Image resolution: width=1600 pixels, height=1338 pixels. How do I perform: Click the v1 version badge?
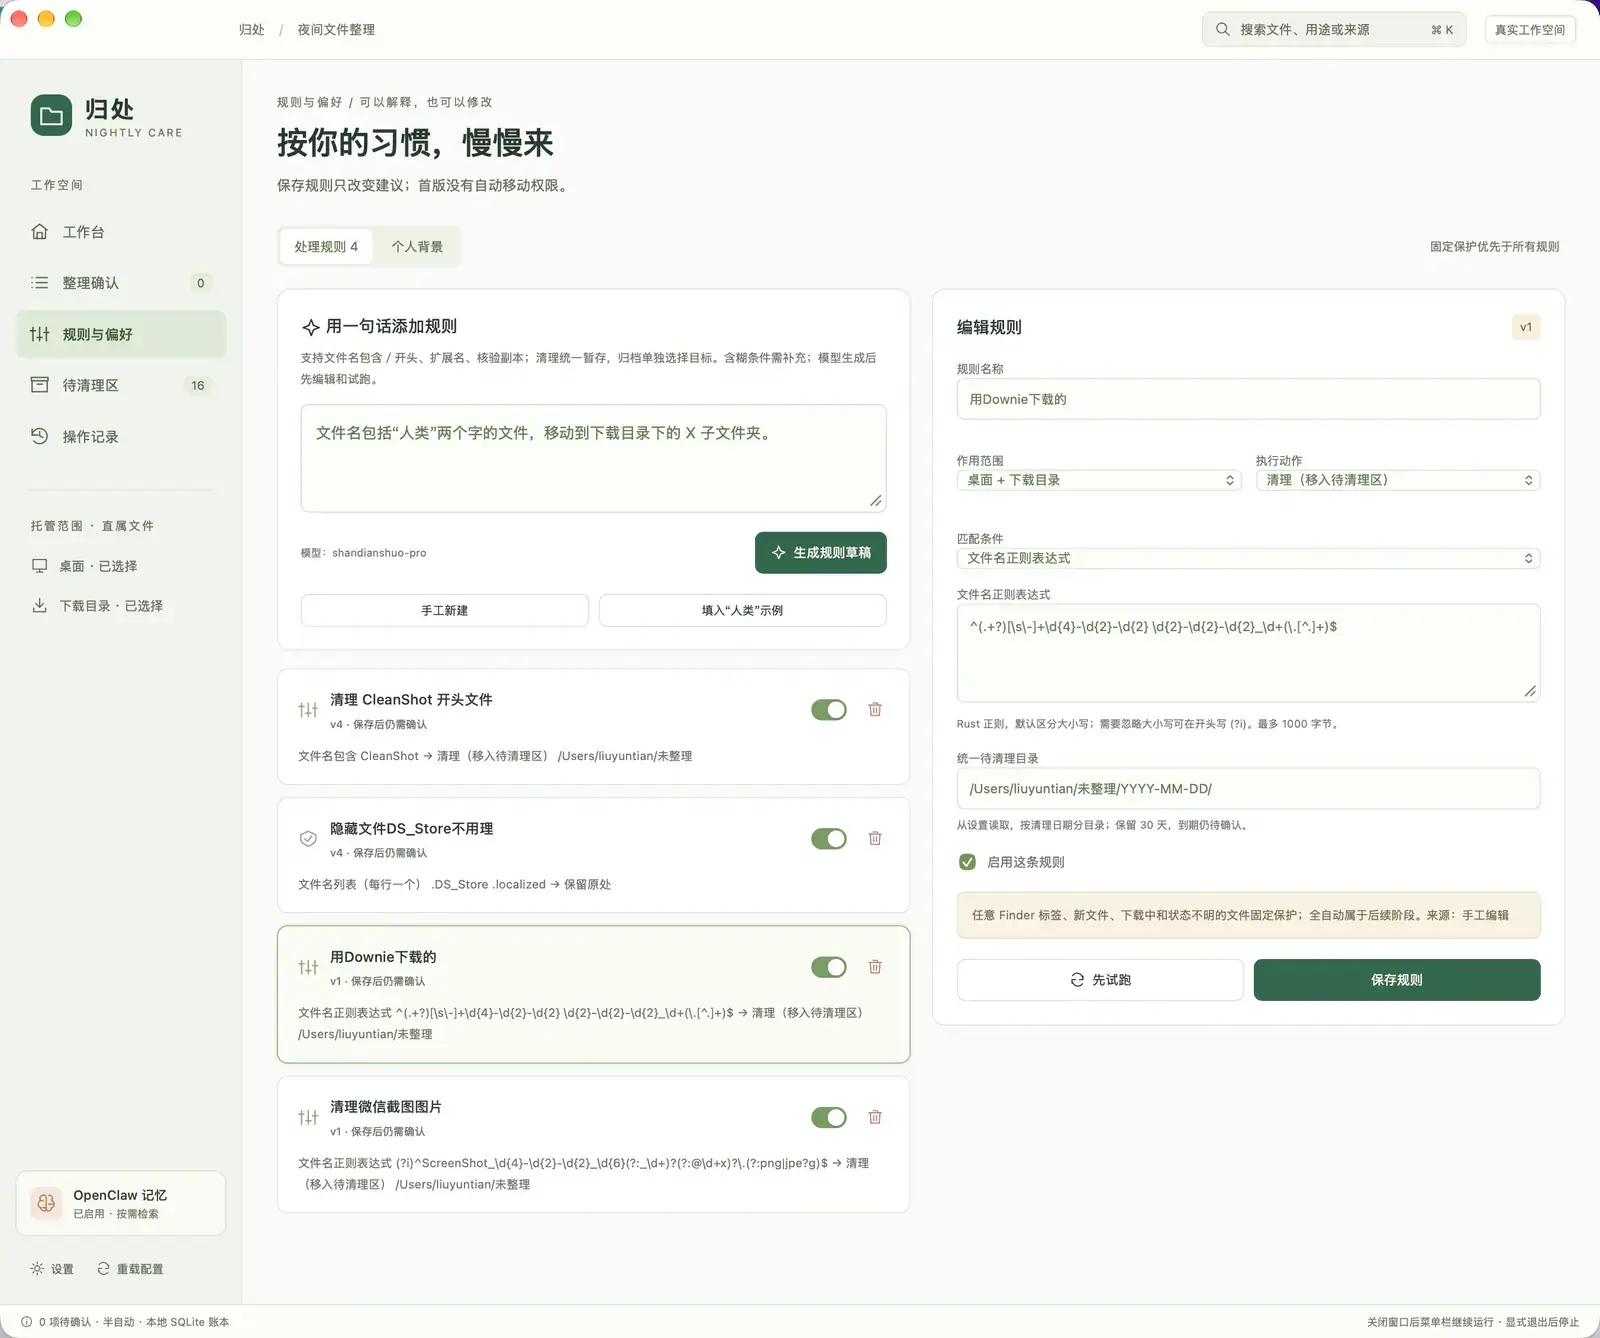(x=1526, y=327)
